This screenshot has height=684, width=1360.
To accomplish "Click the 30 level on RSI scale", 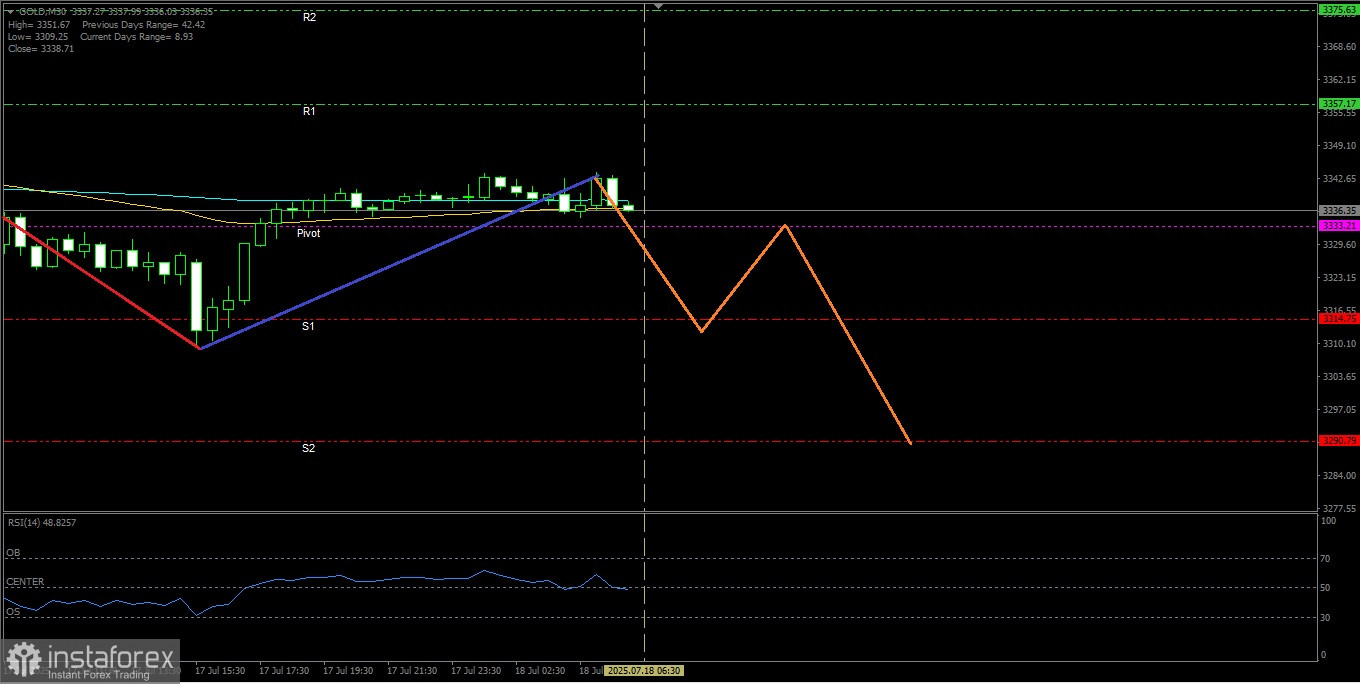I will coord(1327,617).
